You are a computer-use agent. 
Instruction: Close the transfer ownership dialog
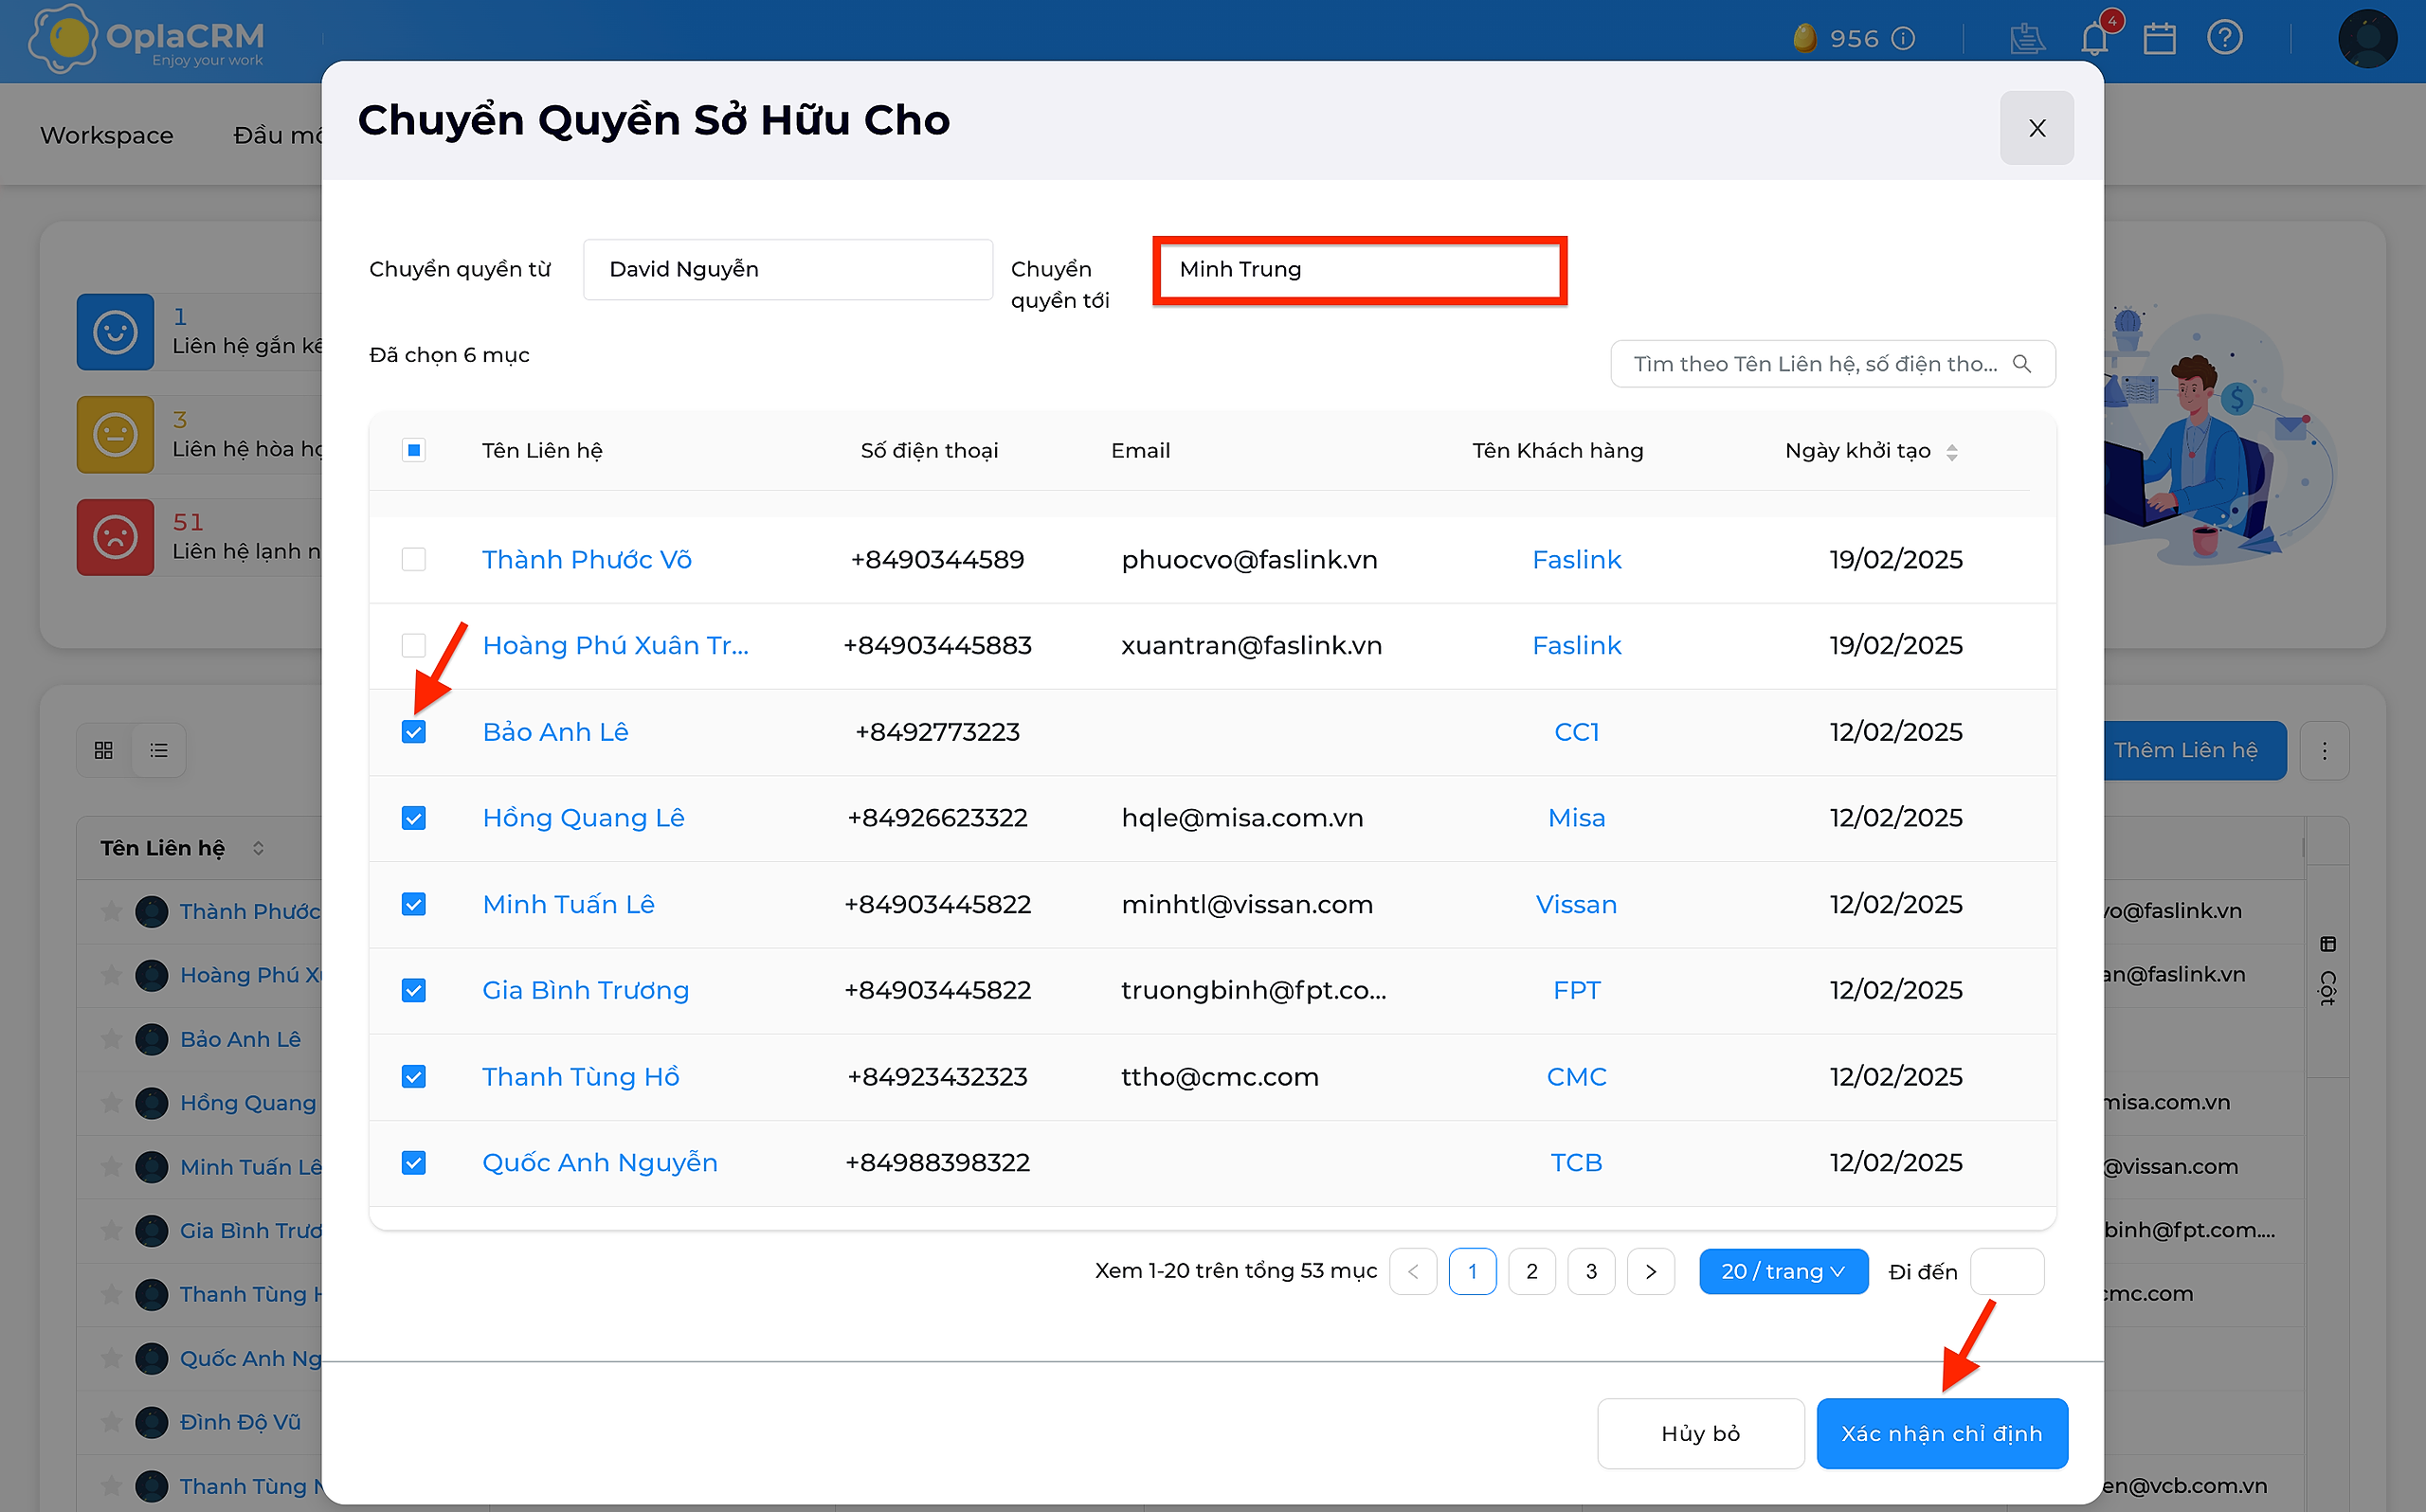coord(2036,128)
